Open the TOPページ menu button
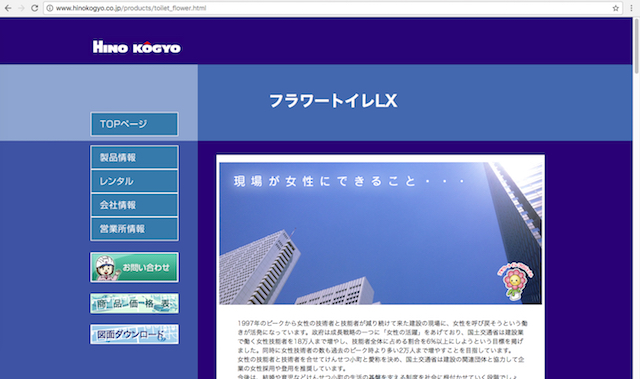Viewport: 640px width, 379px height. (134, 124)
